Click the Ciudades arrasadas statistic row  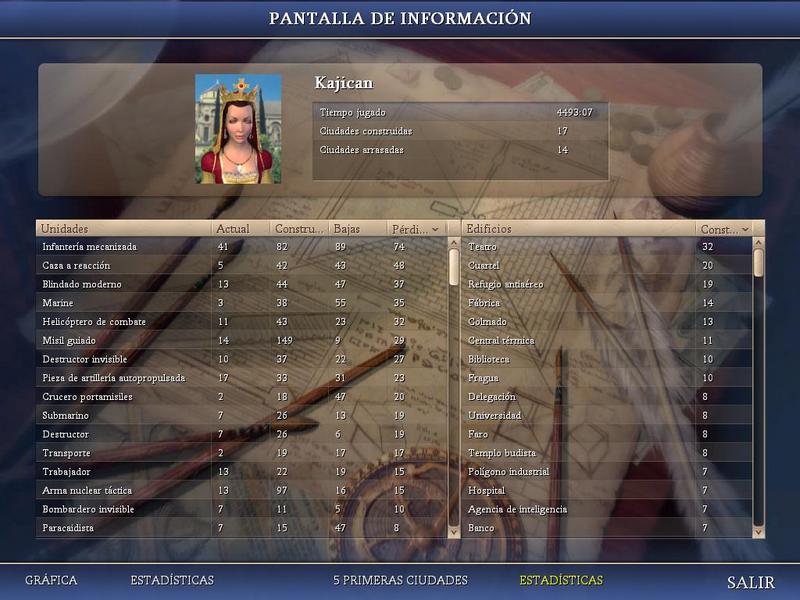click(x=460, y=150)
